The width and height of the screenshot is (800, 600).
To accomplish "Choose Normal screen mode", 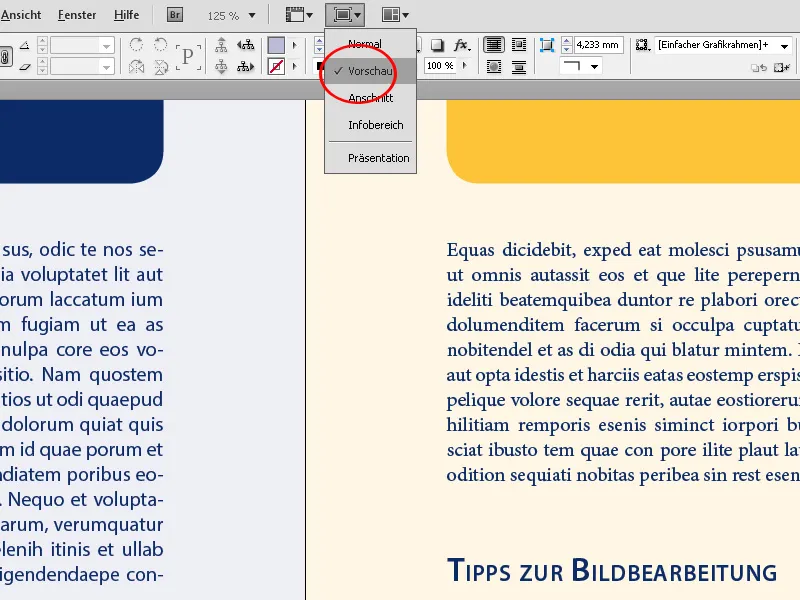I will [x=370, y=44].
